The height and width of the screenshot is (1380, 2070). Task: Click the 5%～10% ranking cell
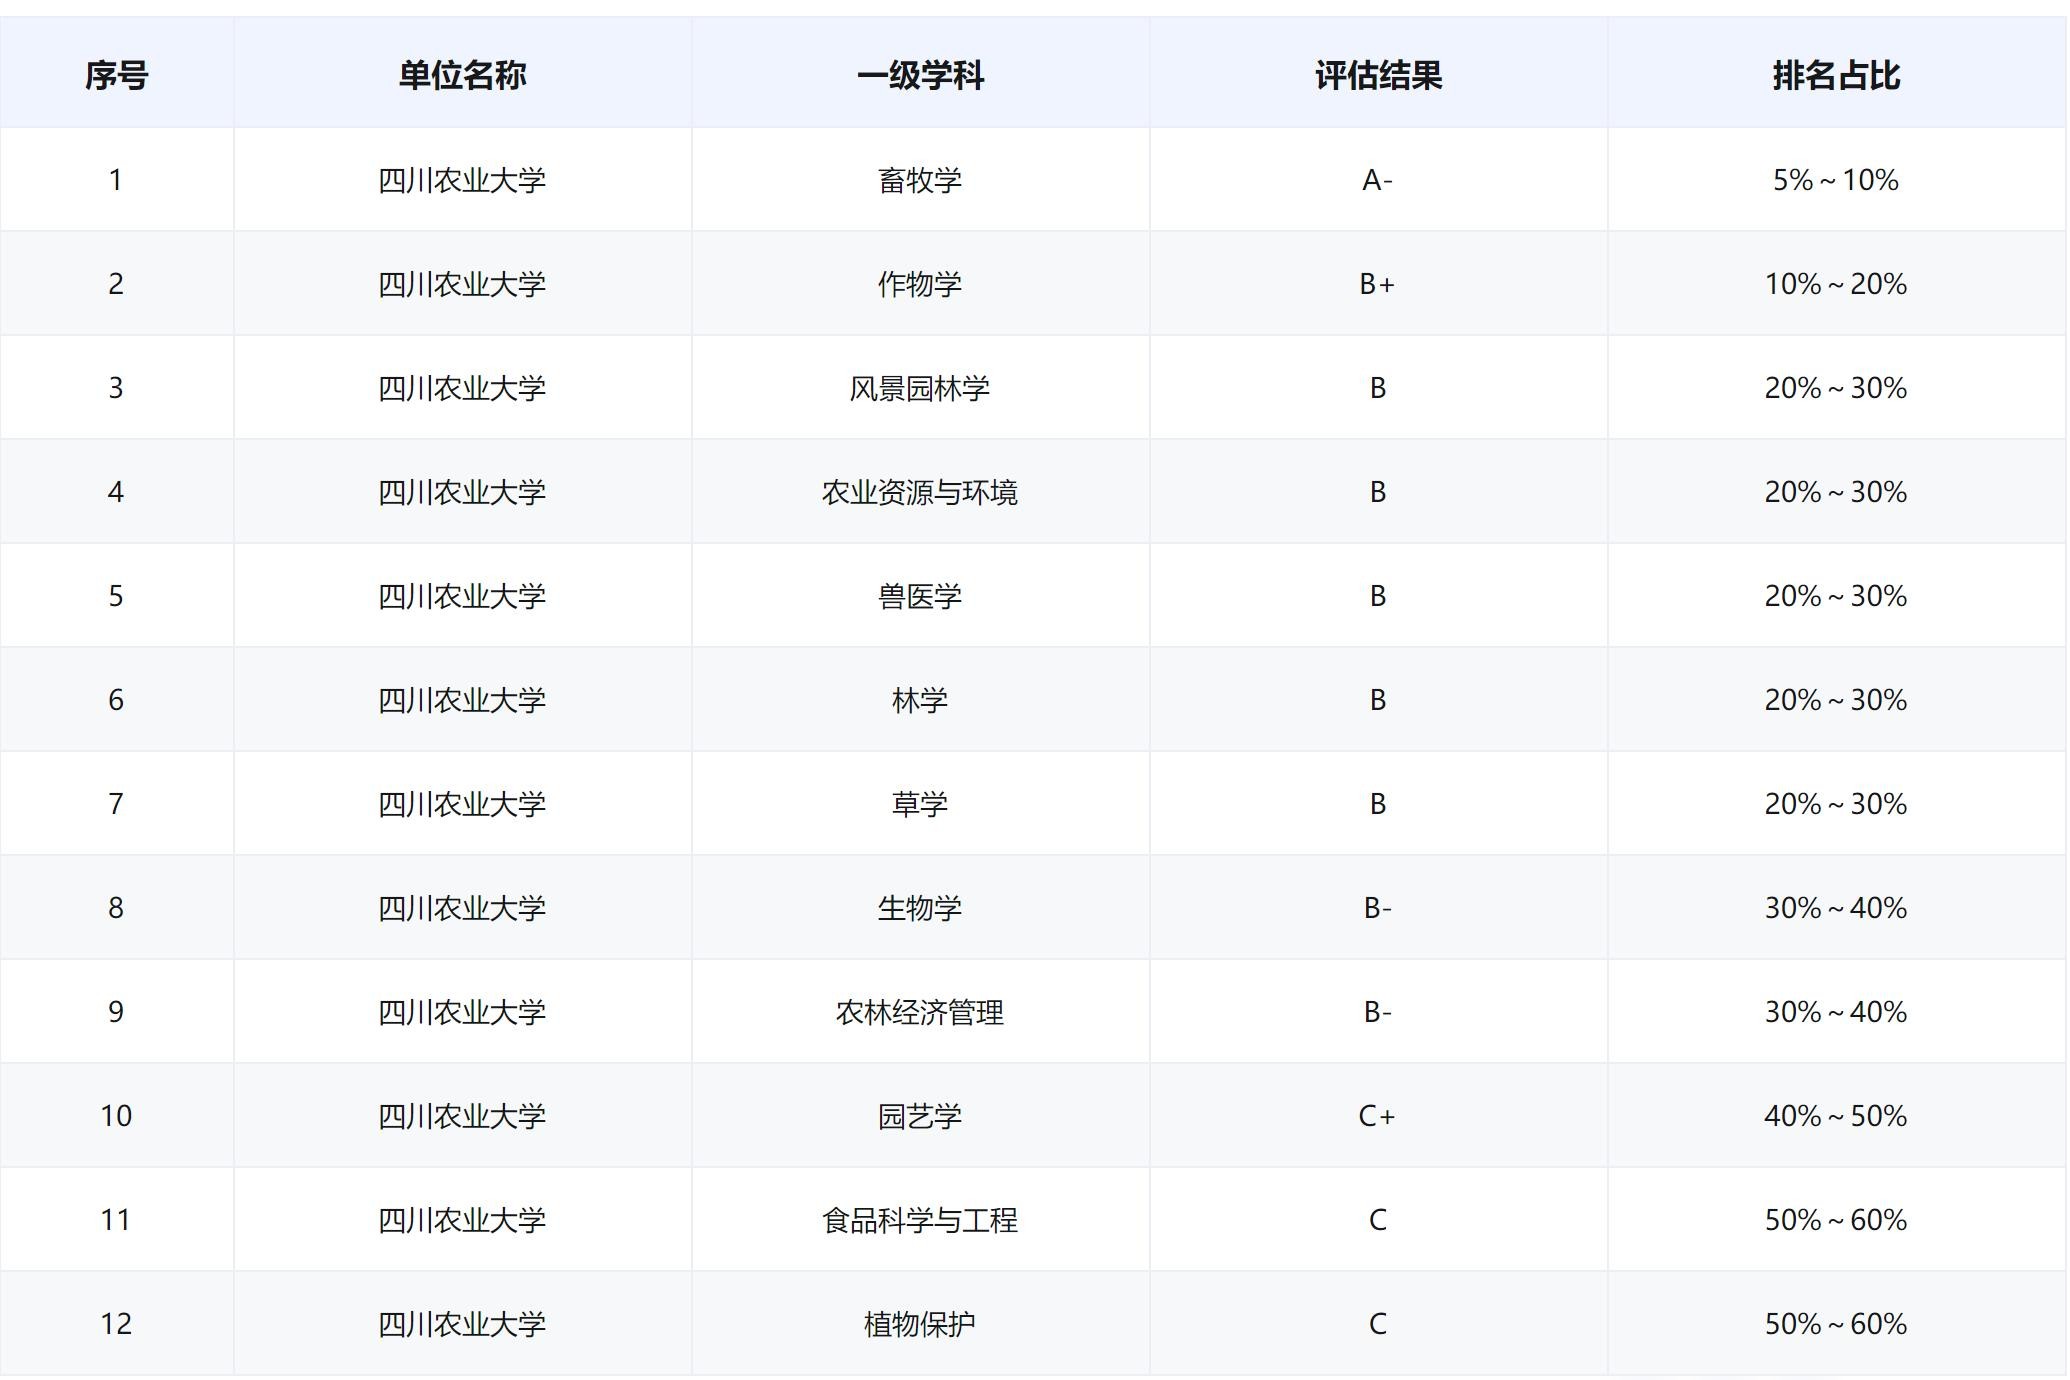click(x=1836, y=180)
